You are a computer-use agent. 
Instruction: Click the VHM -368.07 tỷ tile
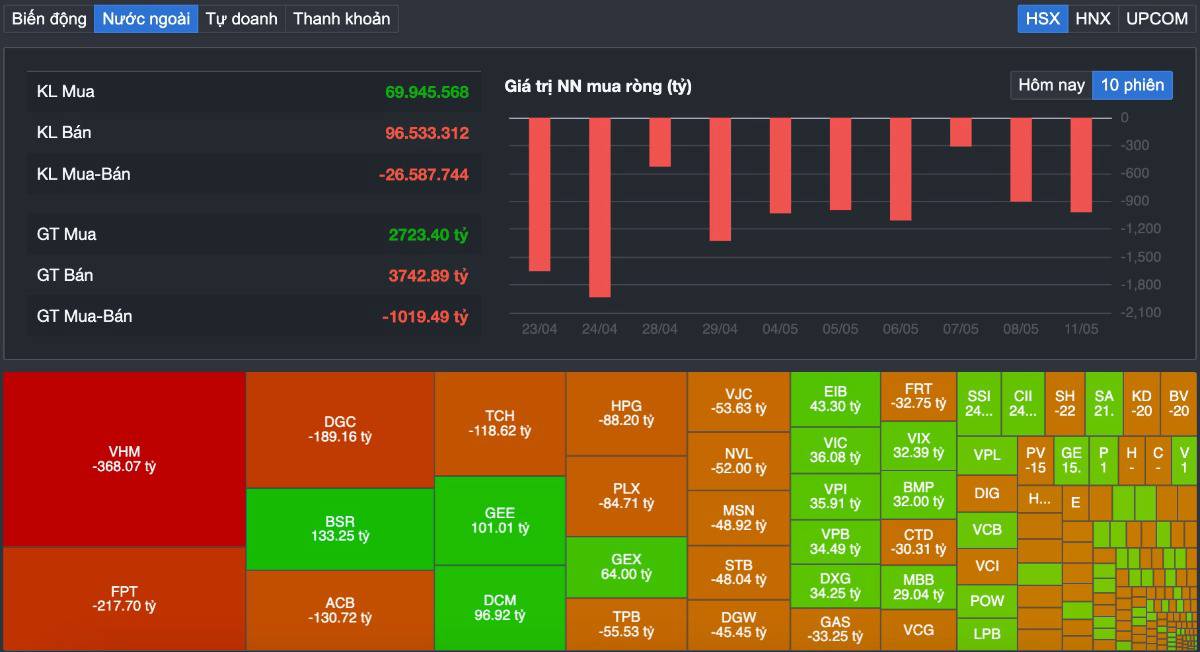(x=125, y=459)
